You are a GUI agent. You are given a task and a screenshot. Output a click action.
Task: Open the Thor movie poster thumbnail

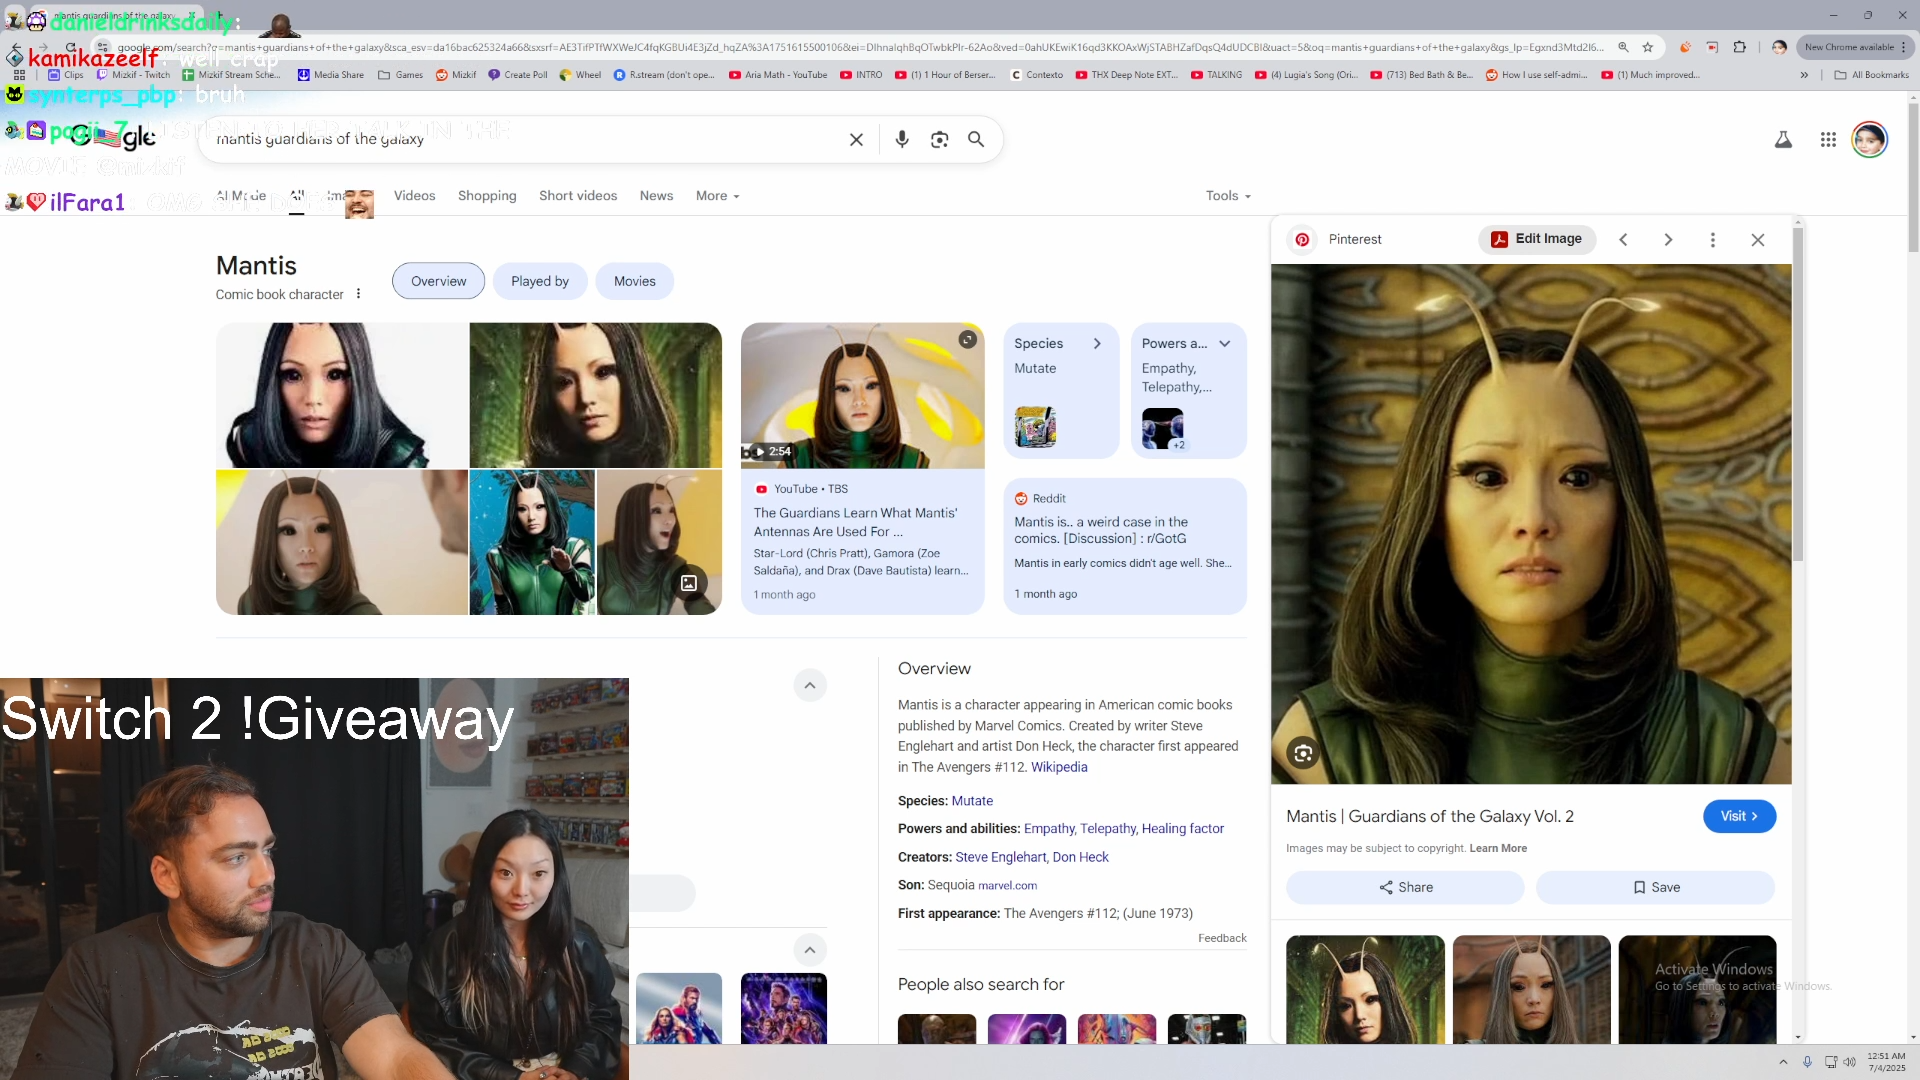(x=678, y=1008)
